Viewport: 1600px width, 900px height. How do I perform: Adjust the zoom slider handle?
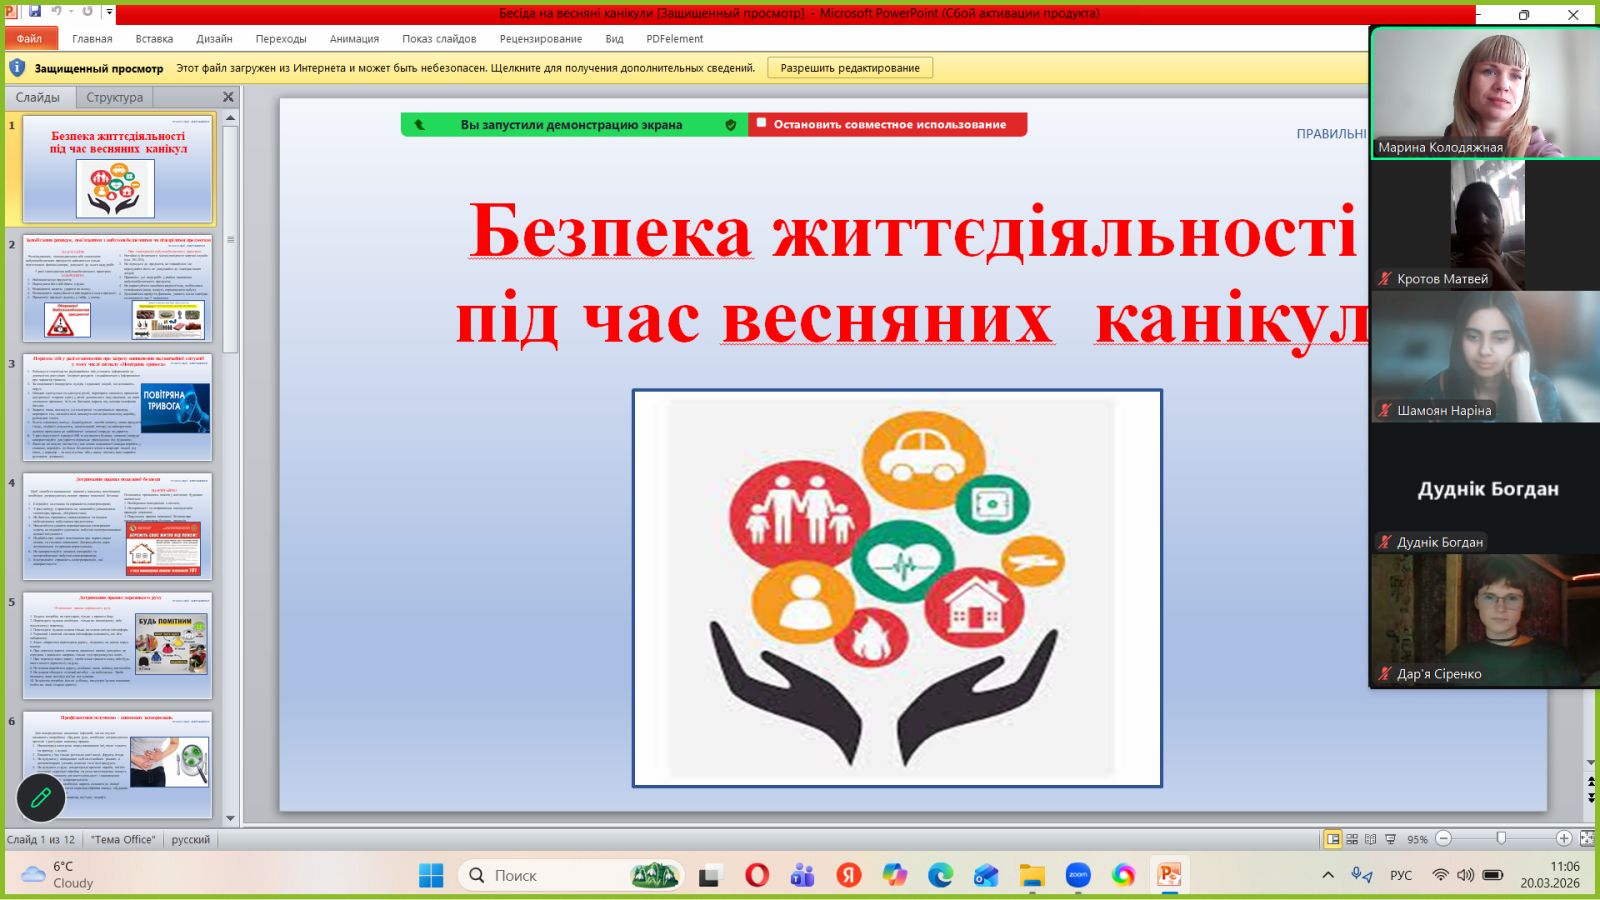coord(1501,838)
